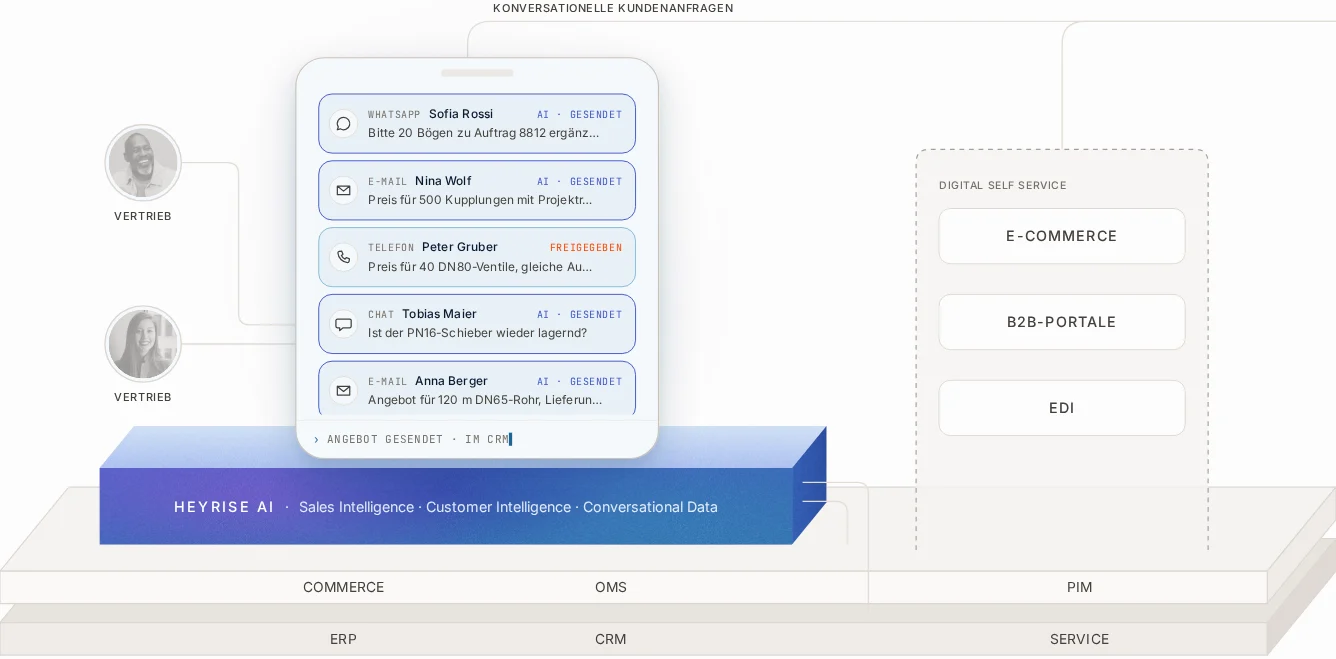Click the KONVERSATIONELLE KUNDENANFRAGEN heading
This screenshot has height=659, width=1336.
click(x=613, y=8)
